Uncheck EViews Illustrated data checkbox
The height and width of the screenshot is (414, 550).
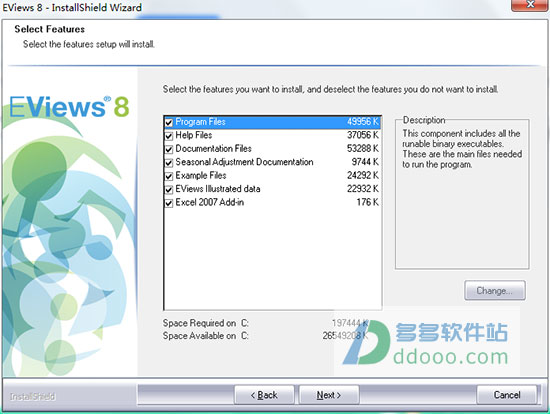pyautogui.click(x=169, y=189)
